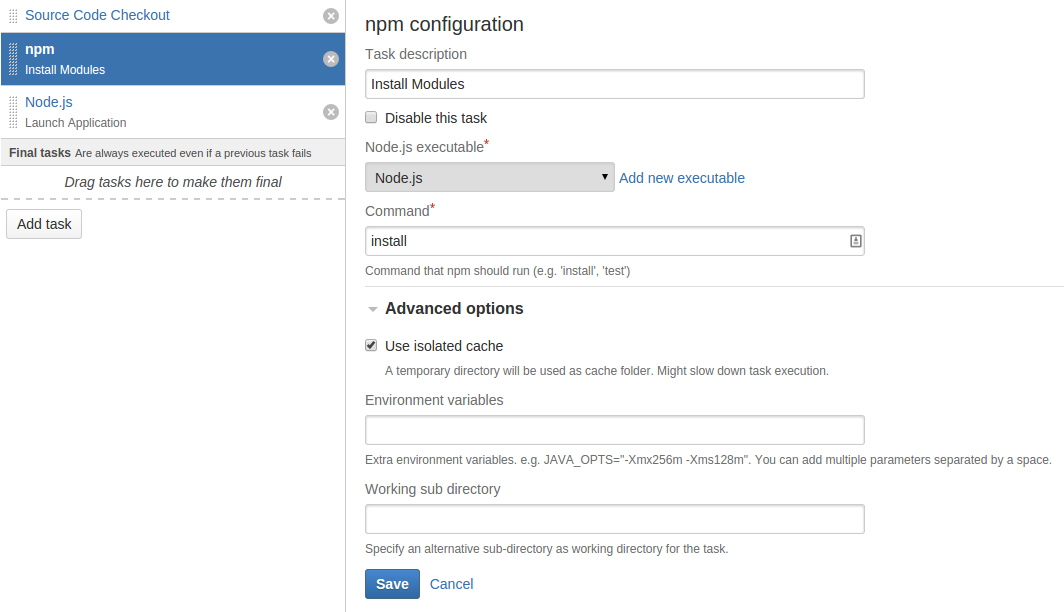Save the npm configuration
The height and width of the screenshot is (612, 1064).
(x=392, y=584)
